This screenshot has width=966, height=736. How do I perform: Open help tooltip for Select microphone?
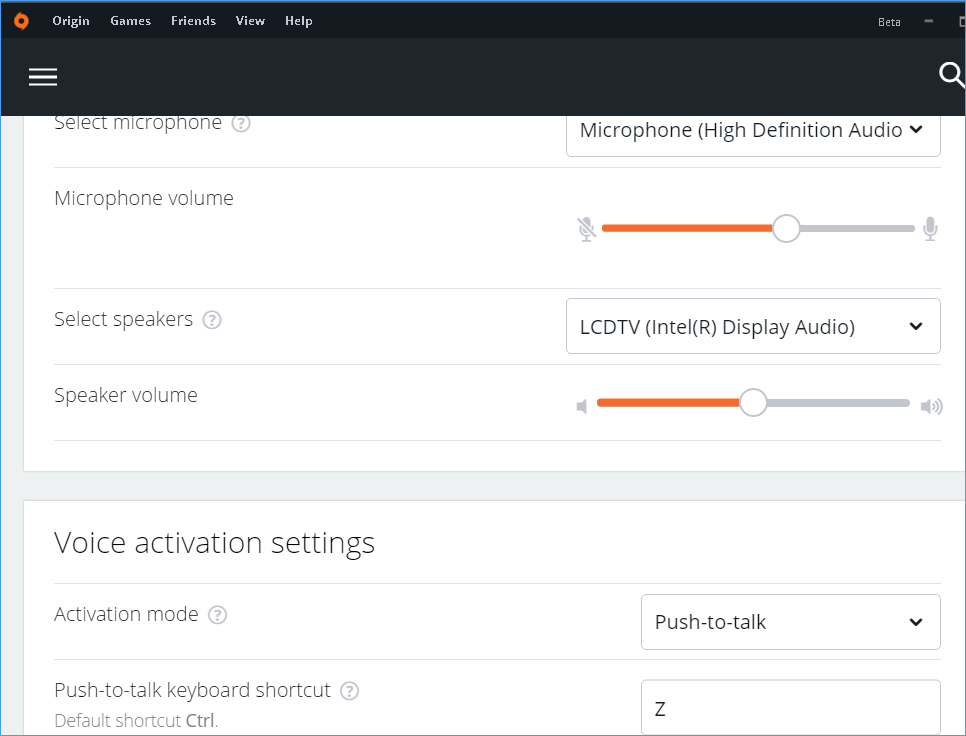click(240, 123)
